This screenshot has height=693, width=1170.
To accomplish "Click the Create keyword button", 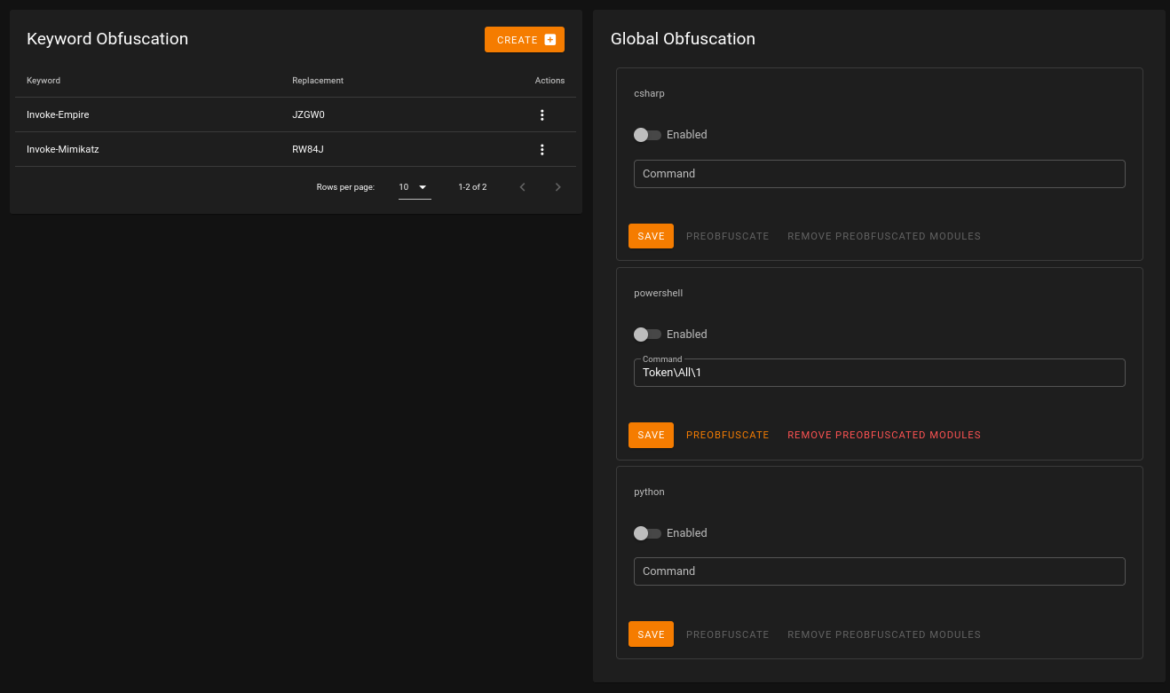I will [524, 40].
